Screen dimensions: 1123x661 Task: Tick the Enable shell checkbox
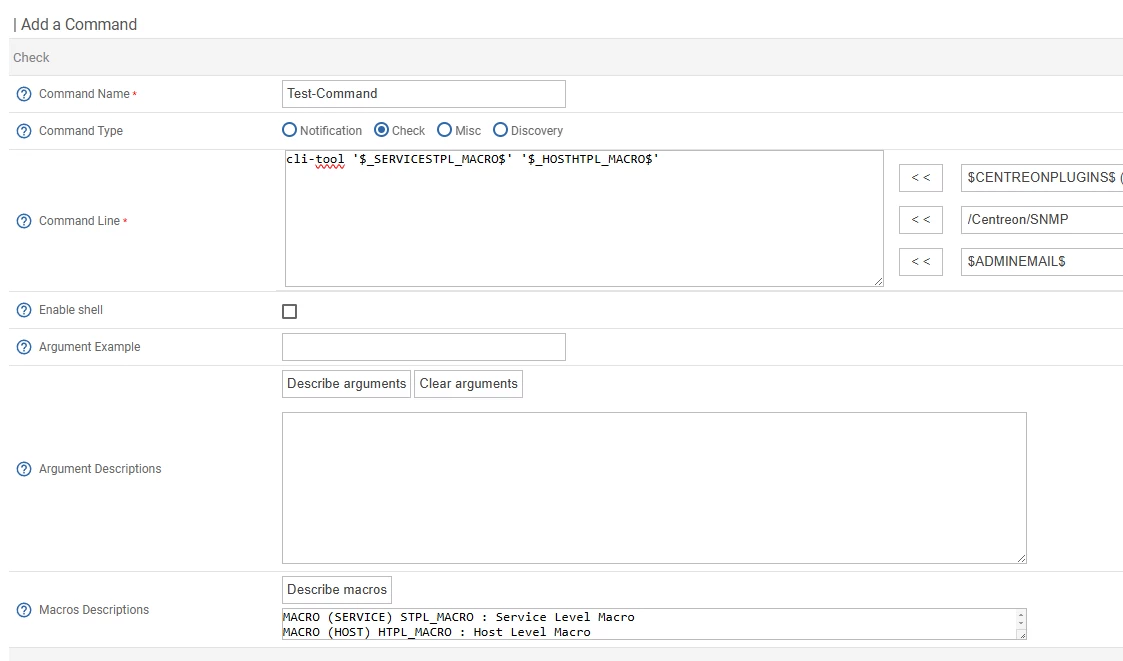pyautogui.click(x=290, y=312)
